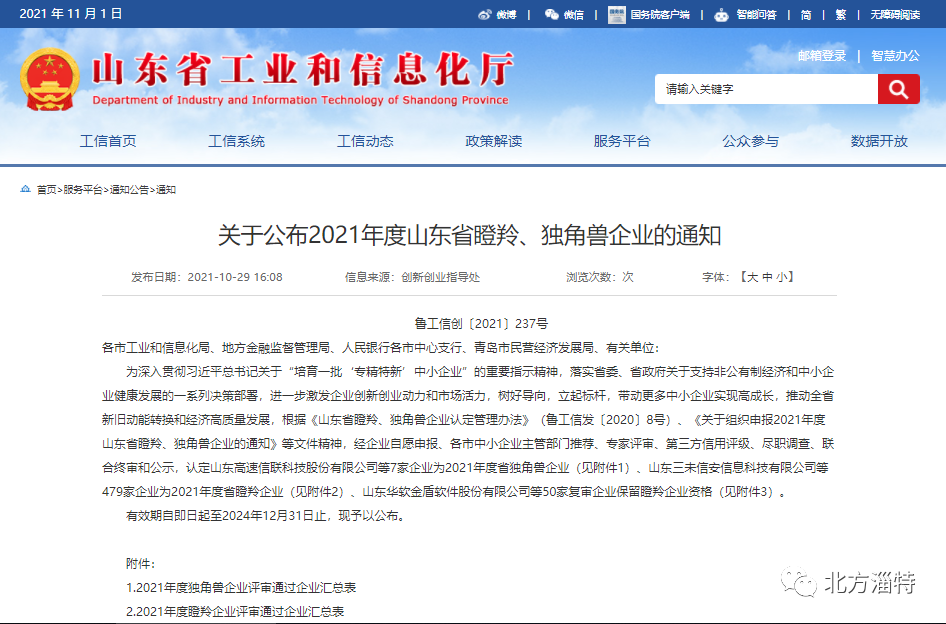Click the 国务院客户端 text link

point(660,15)
